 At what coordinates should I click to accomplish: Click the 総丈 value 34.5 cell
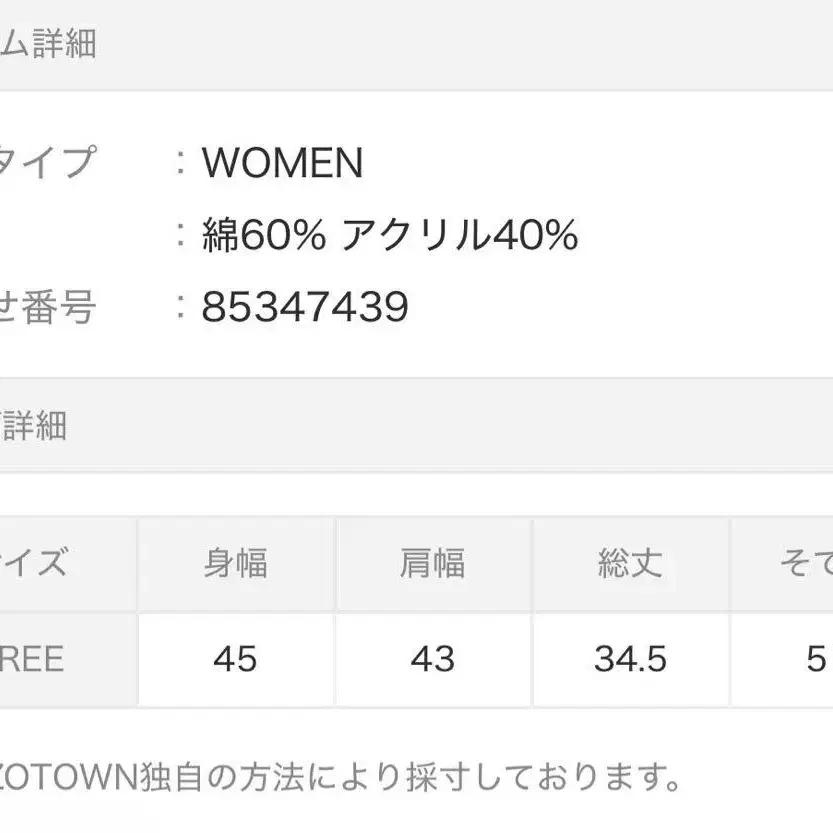pyautogui.click(x=630, y=659)
